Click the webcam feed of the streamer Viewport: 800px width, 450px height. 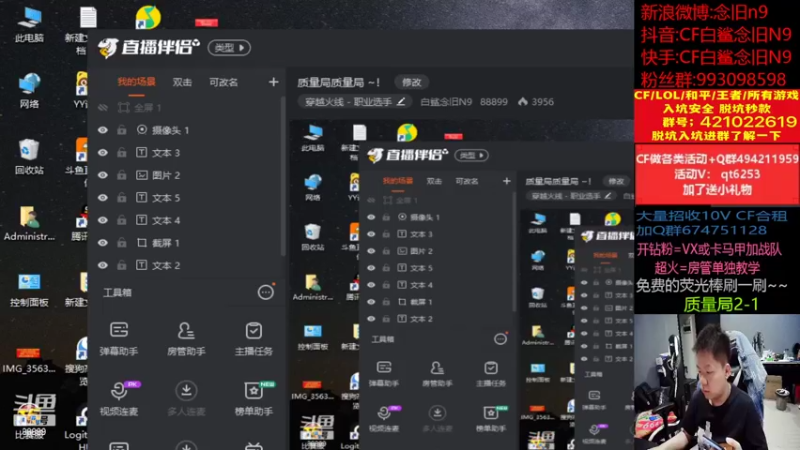(x=716, y=382)
